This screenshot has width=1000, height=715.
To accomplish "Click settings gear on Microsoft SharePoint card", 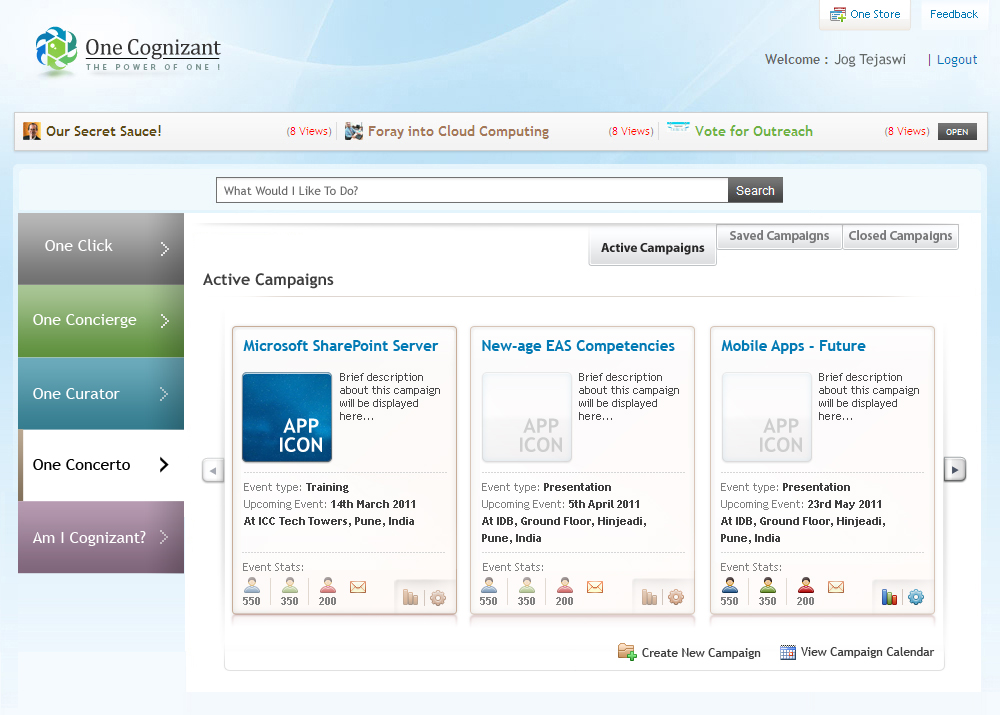I will 437,598.
